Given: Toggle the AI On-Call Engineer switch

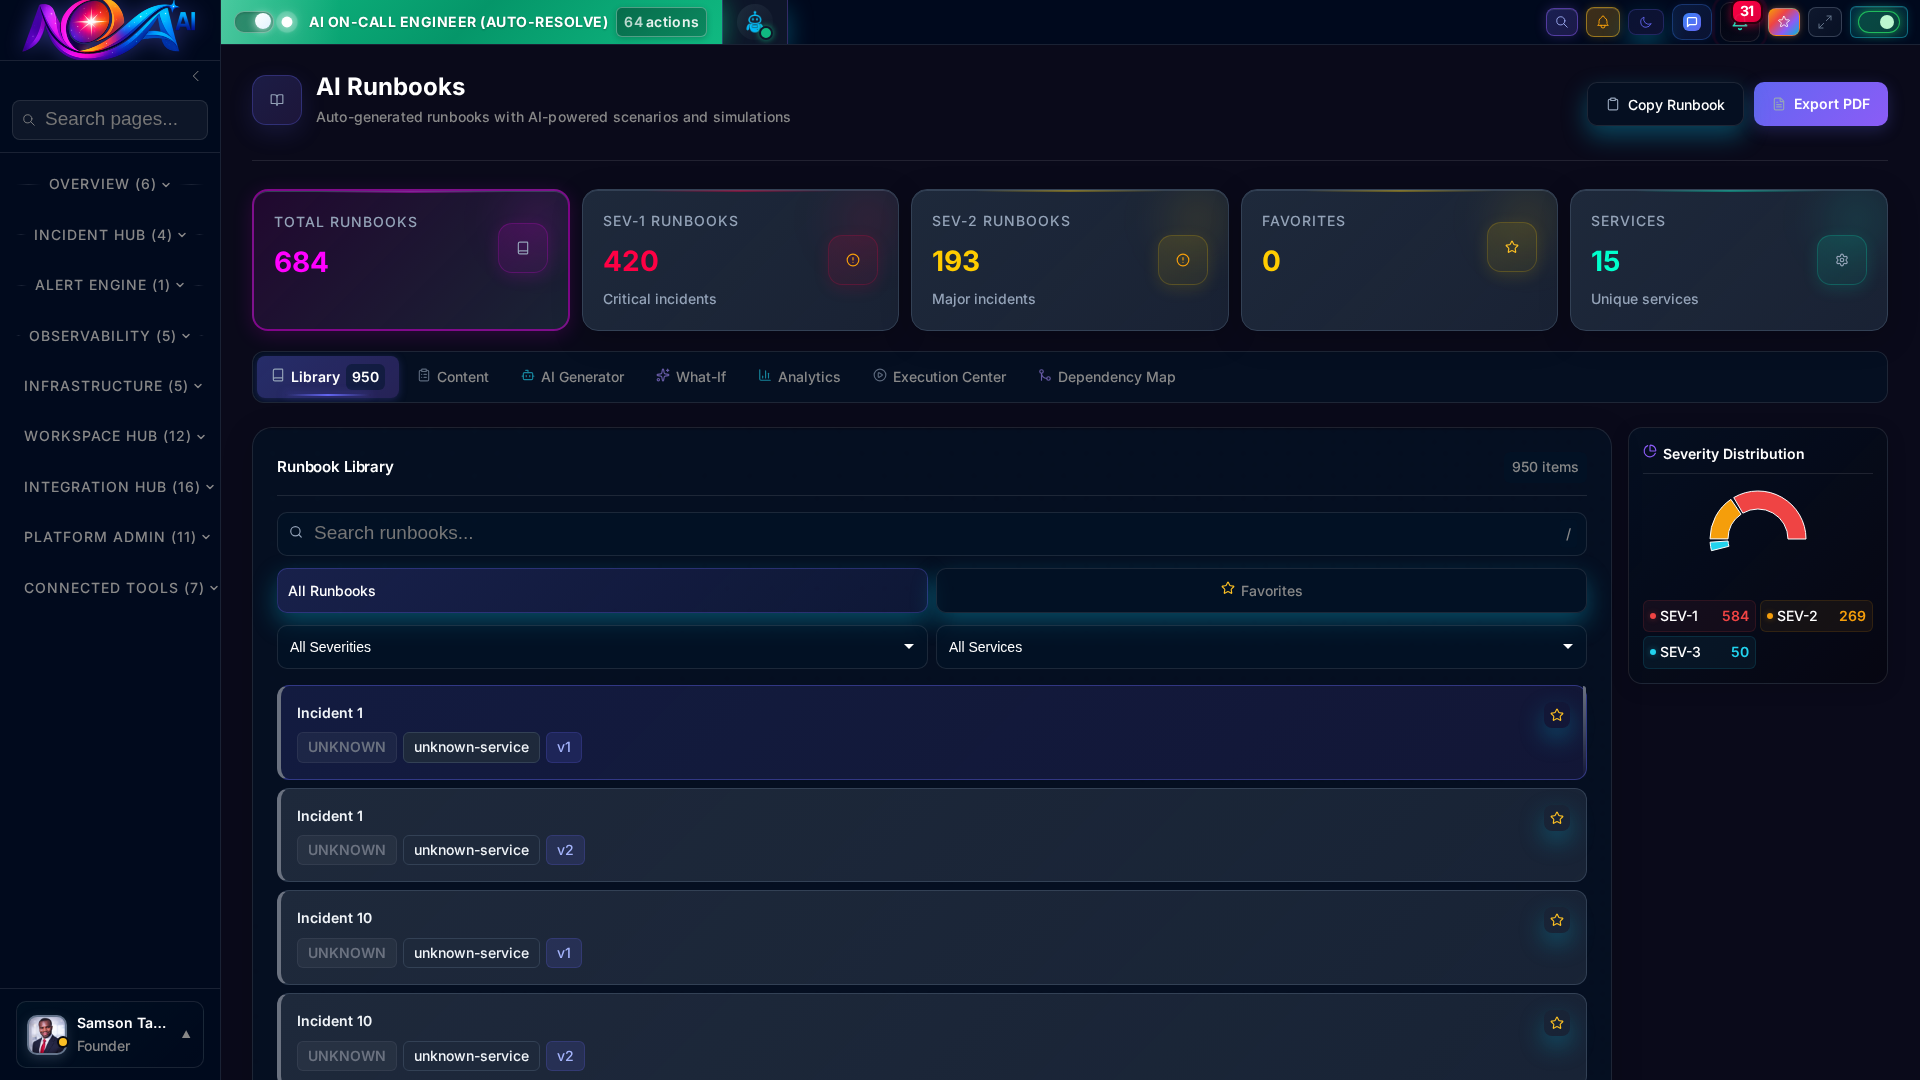Looking at the screenshot, I should coord(254,22).
